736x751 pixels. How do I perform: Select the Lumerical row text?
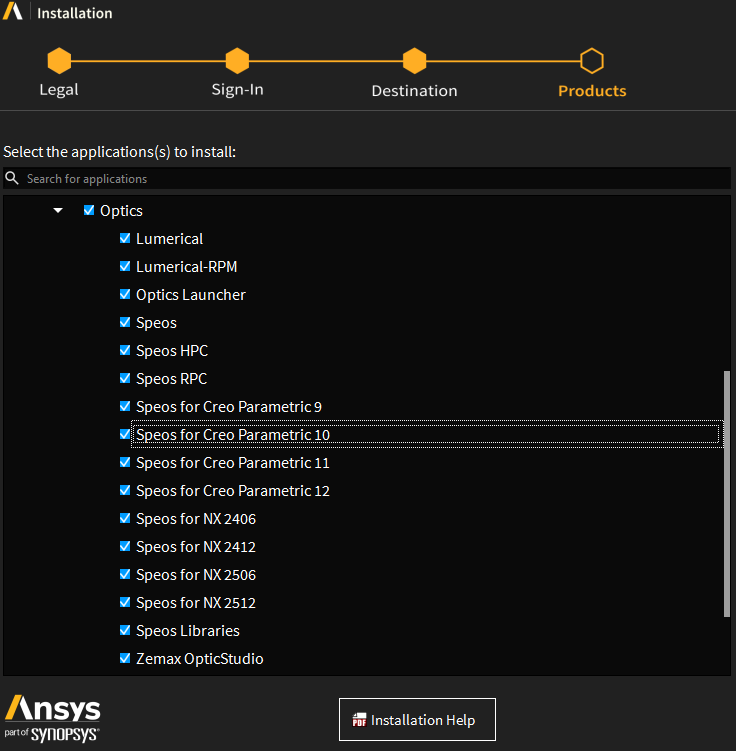coord(170,239)
